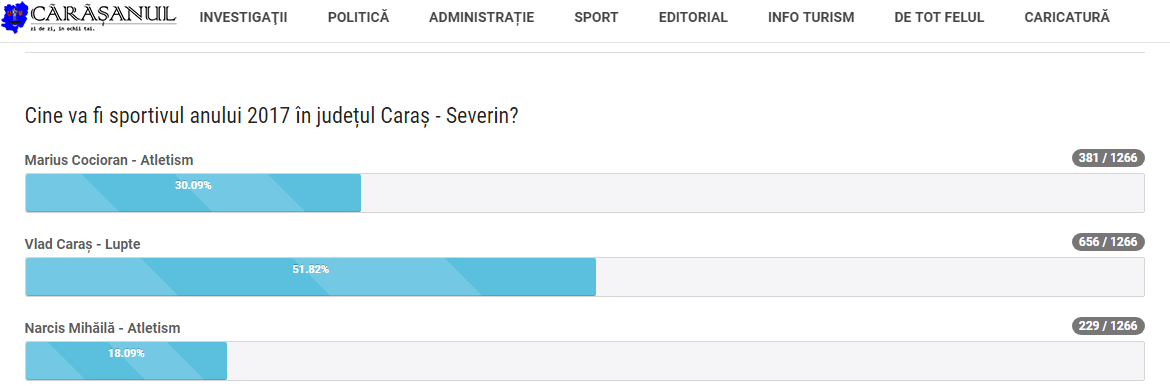Go to the Politică section

[358, 18]
